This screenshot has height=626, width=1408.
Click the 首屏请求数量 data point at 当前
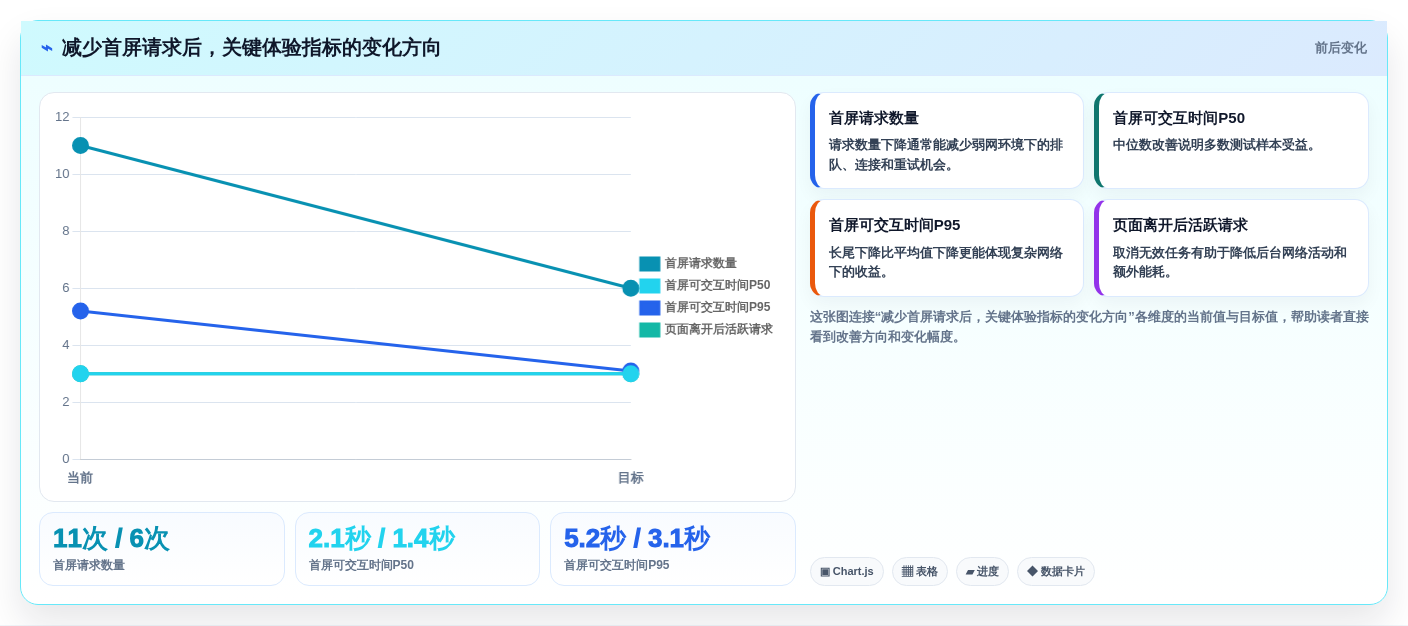(x=81, y=146)
